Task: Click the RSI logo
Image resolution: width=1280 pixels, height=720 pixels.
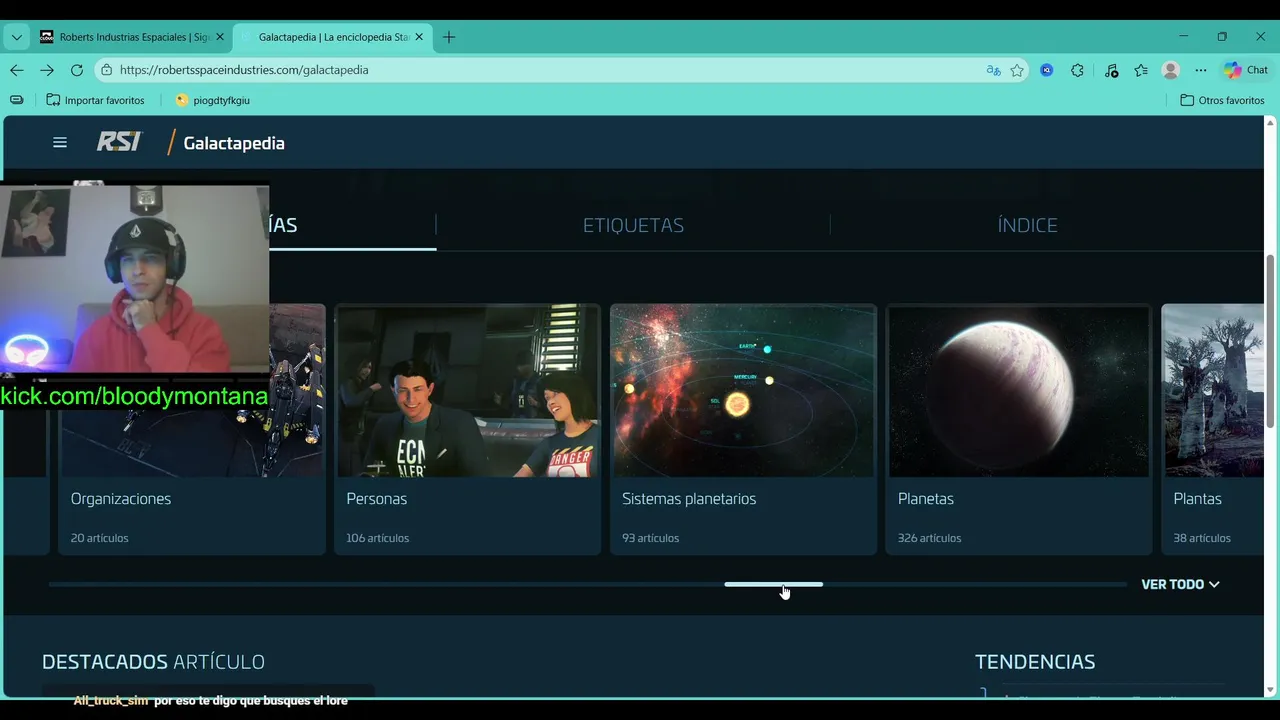Action: click(x=119, y=142)
